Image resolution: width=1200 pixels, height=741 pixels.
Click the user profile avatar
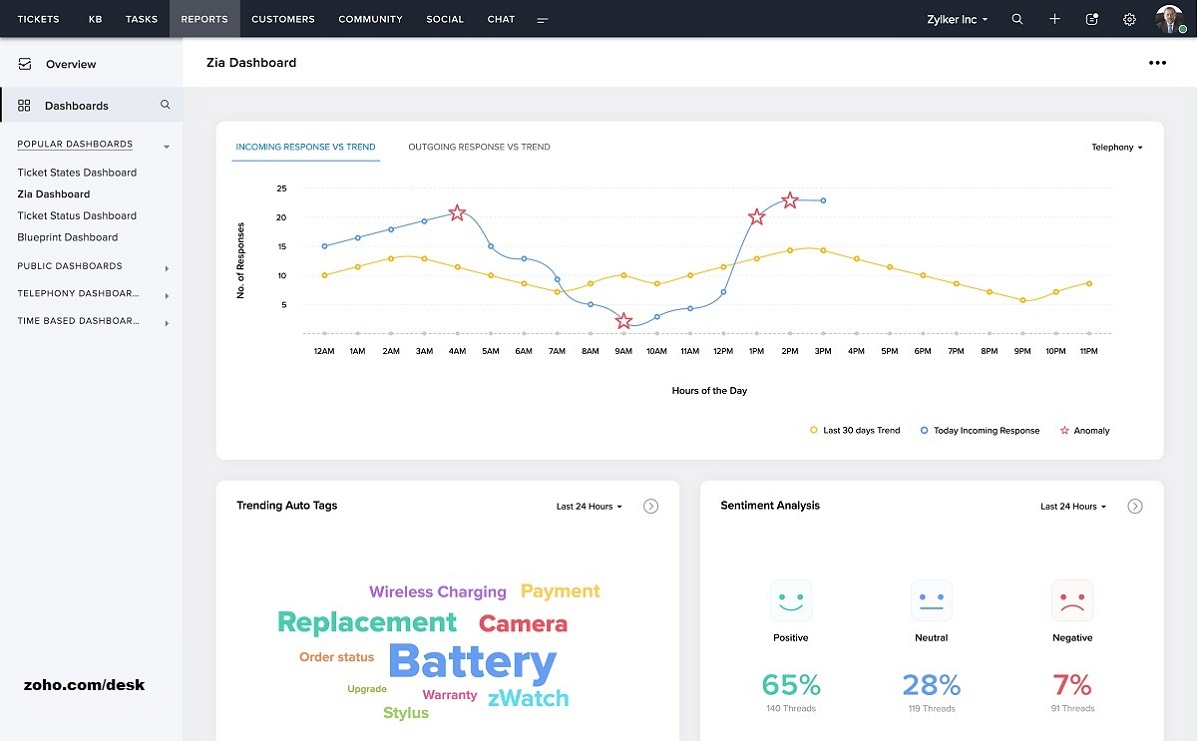(1169, 19)
